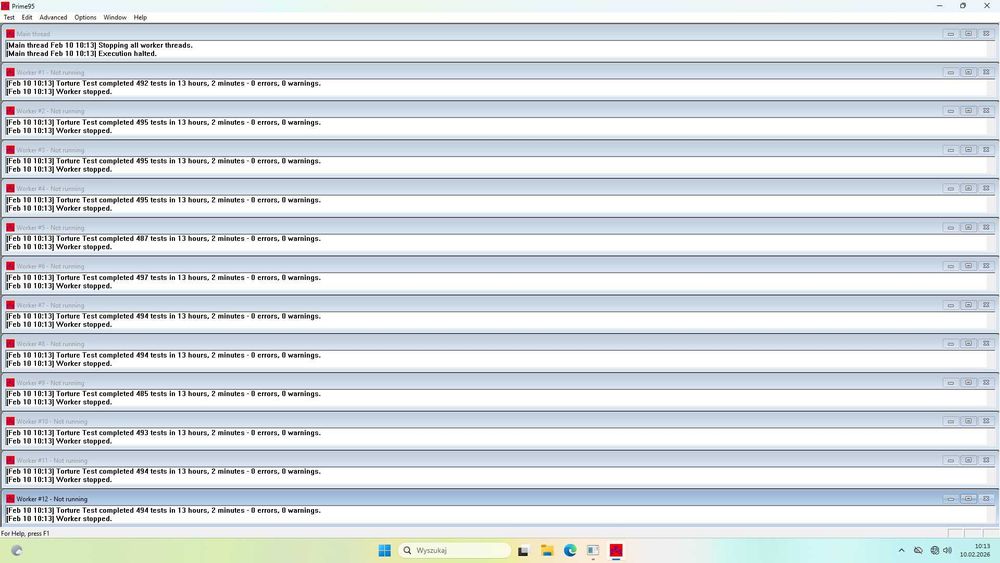Click the Worker #6 window's red icon
Viewport: 1000px width, 563px height.
10,267
